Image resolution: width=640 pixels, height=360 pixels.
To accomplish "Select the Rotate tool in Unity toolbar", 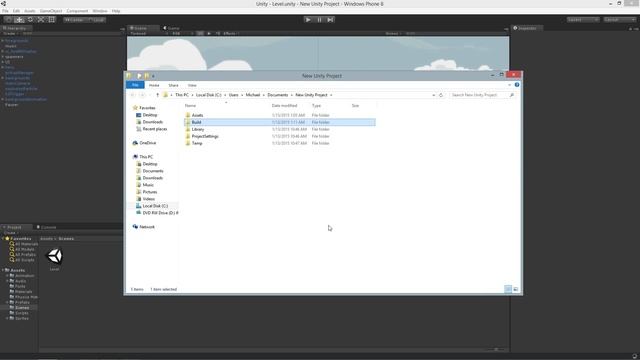I will coord(30,20).
